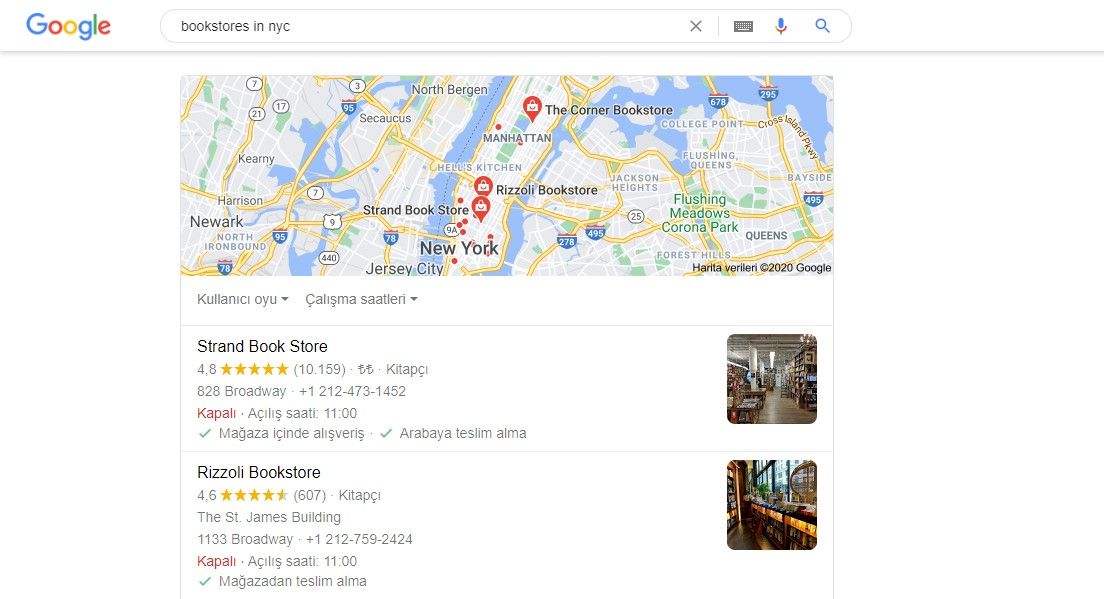1104x599 pixels.
Task: Click the Google logo
Action: point(68,26)
